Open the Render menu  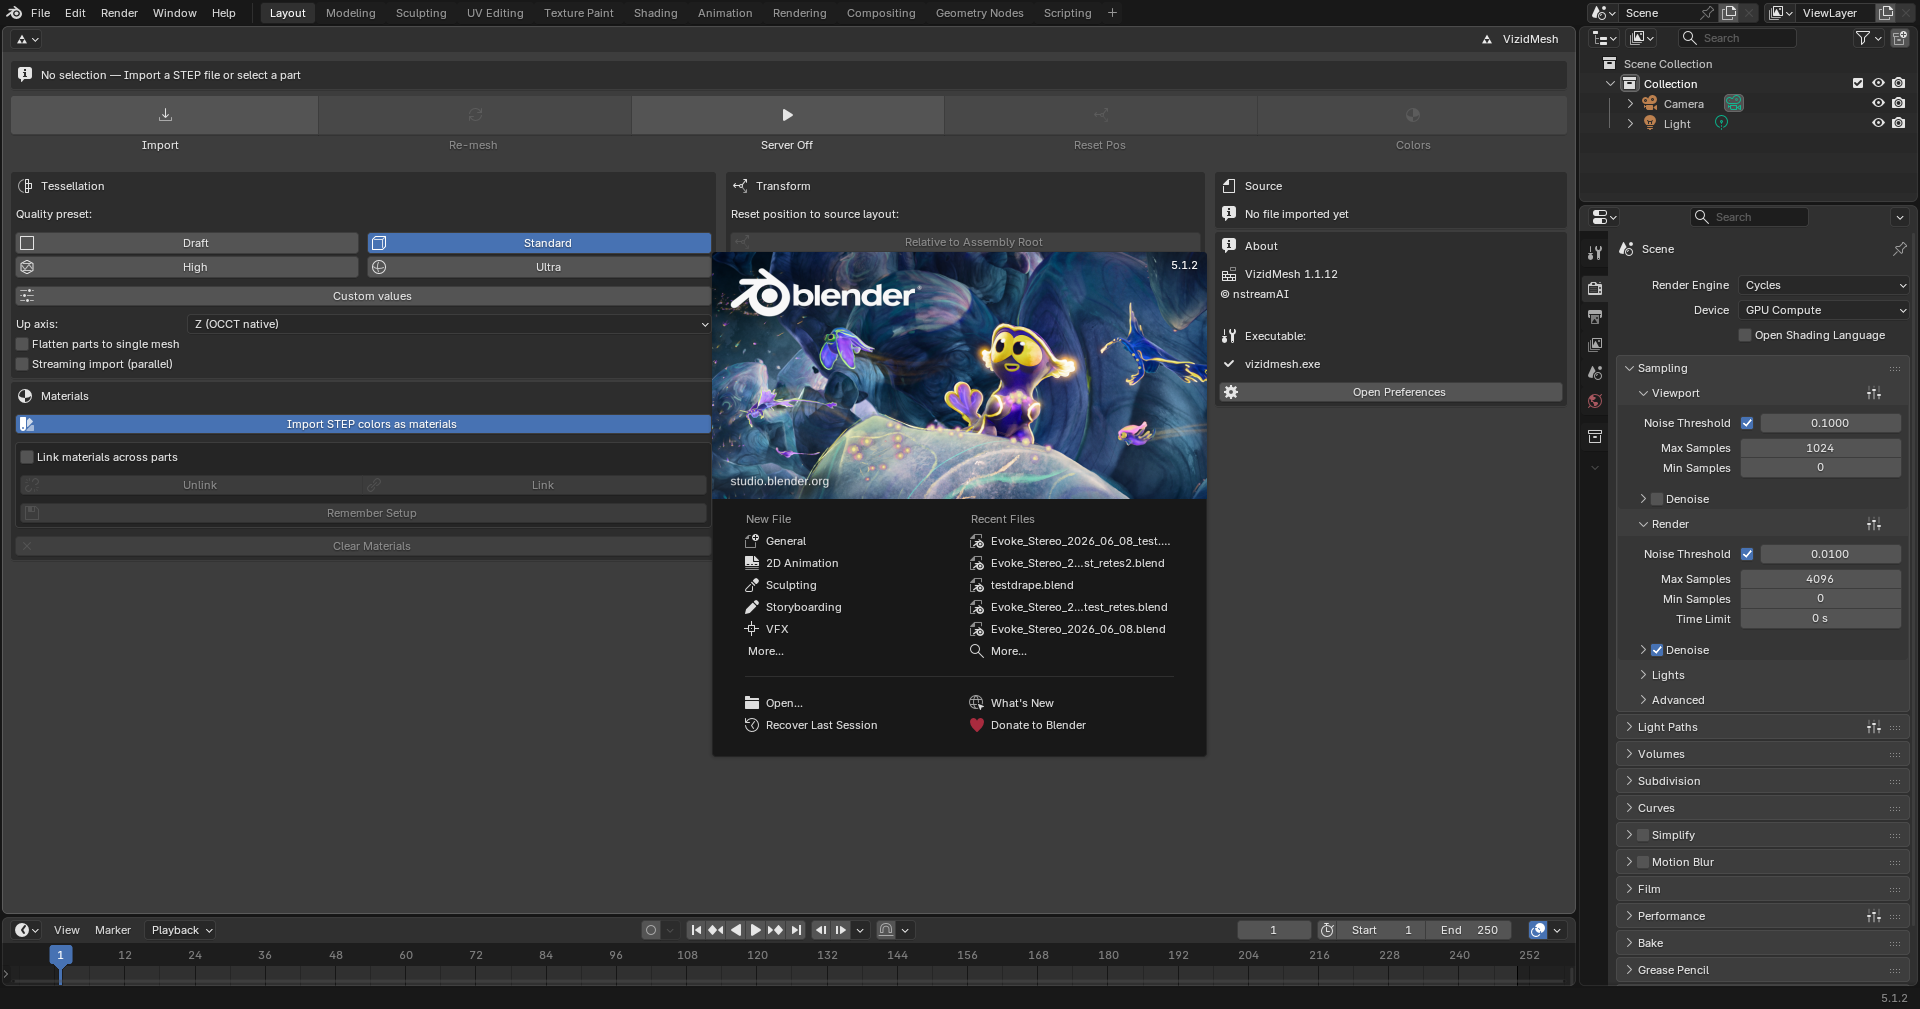[119, 13]
